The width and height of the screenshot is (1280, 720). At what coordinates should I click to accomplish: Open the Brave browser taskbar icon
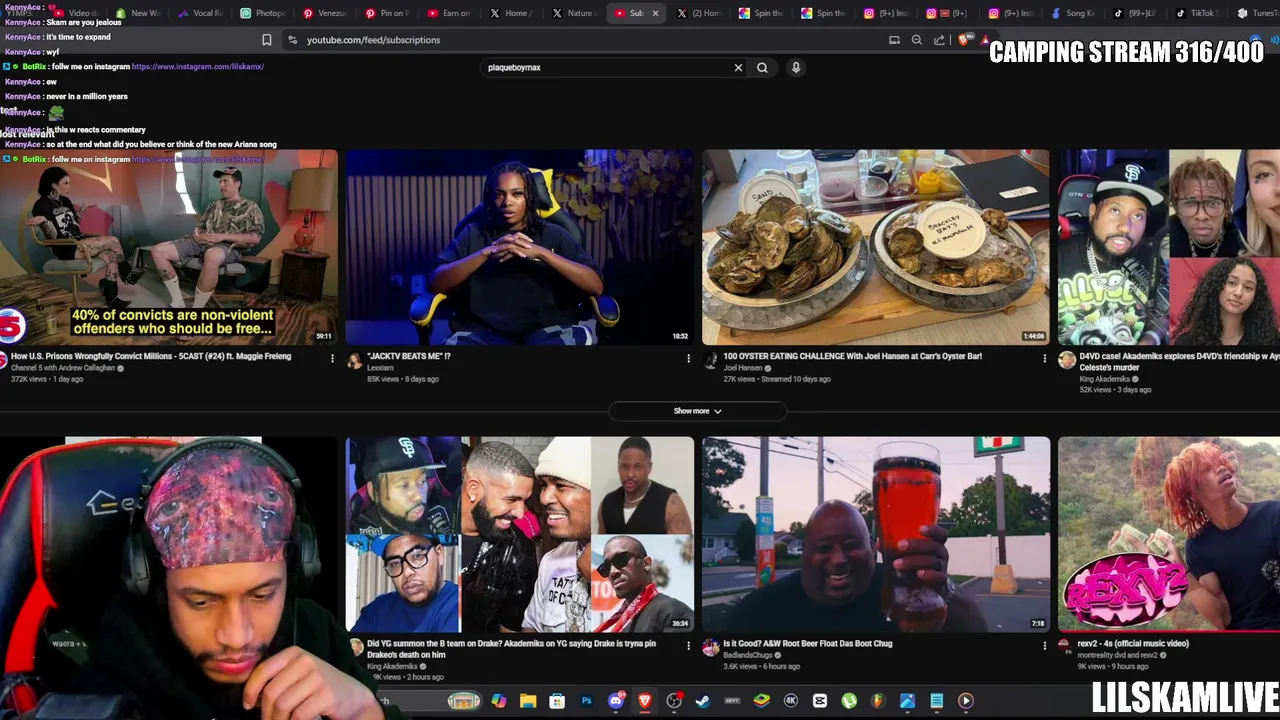[x=645, y=701]
